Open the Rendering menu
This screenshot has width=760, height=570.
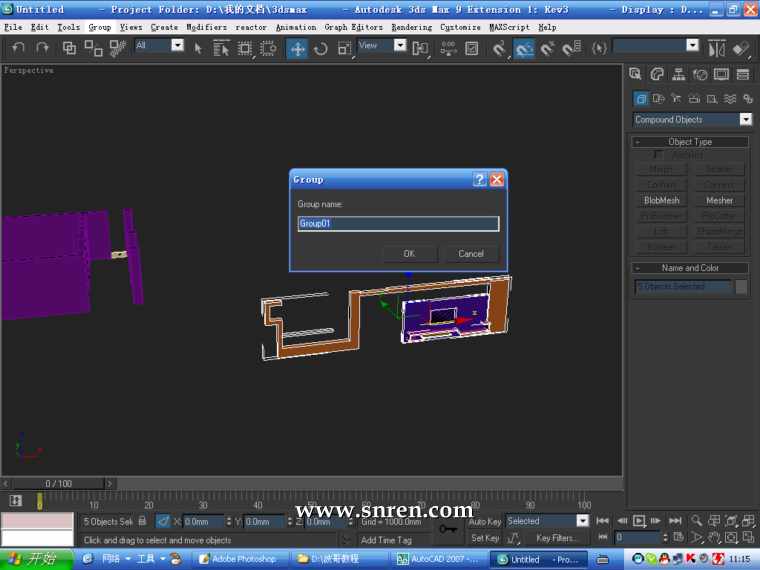pos(411,27)
